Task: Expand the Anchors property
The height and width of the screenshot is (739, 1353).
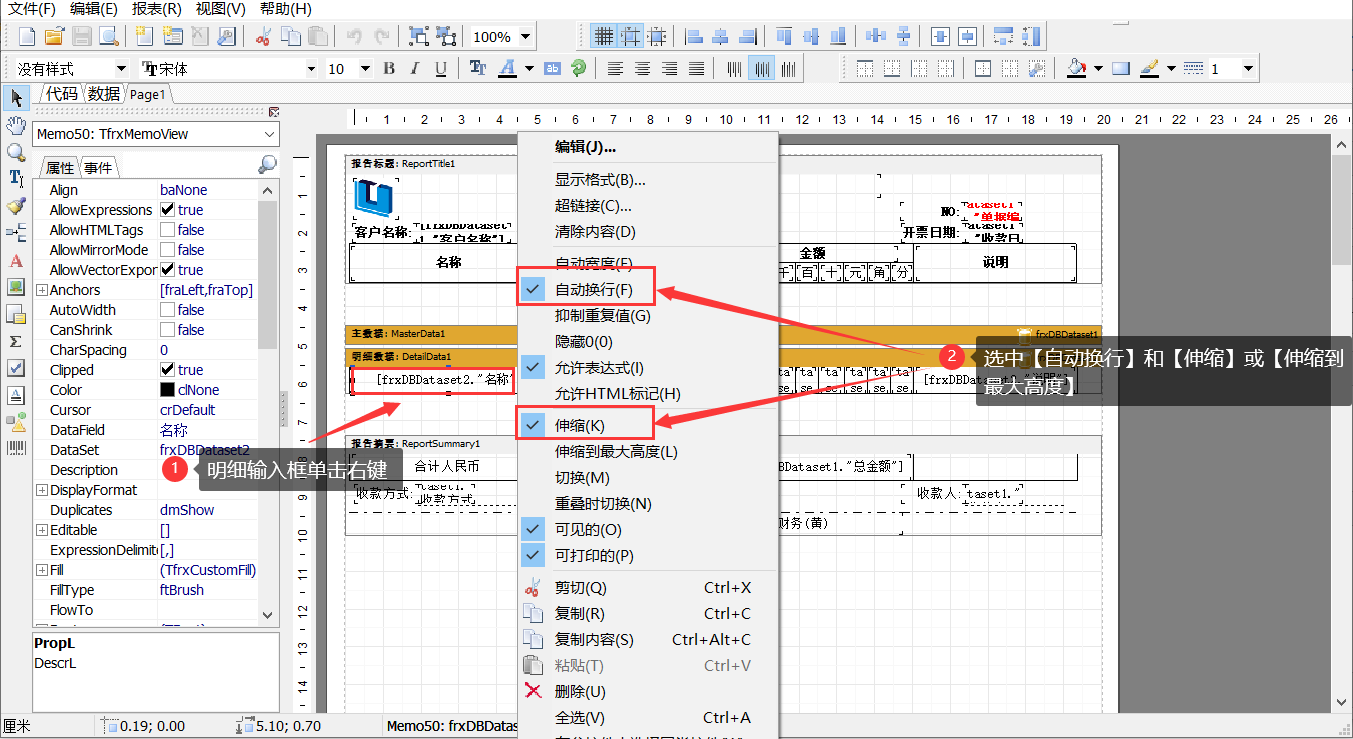Action: (x=41, y=290)
